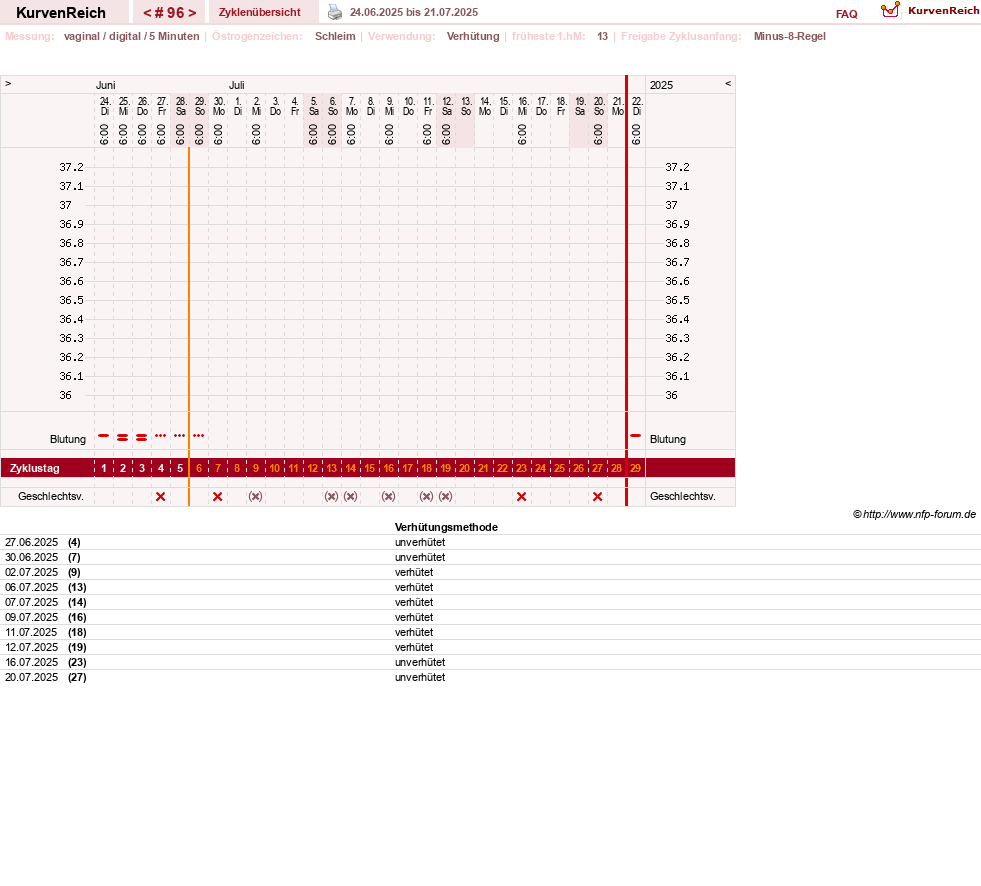Click cycle number #96 in header
Image resolution: width=981 pixels, height=886 pixels.
pyautogui.click(x=170, y=13)
